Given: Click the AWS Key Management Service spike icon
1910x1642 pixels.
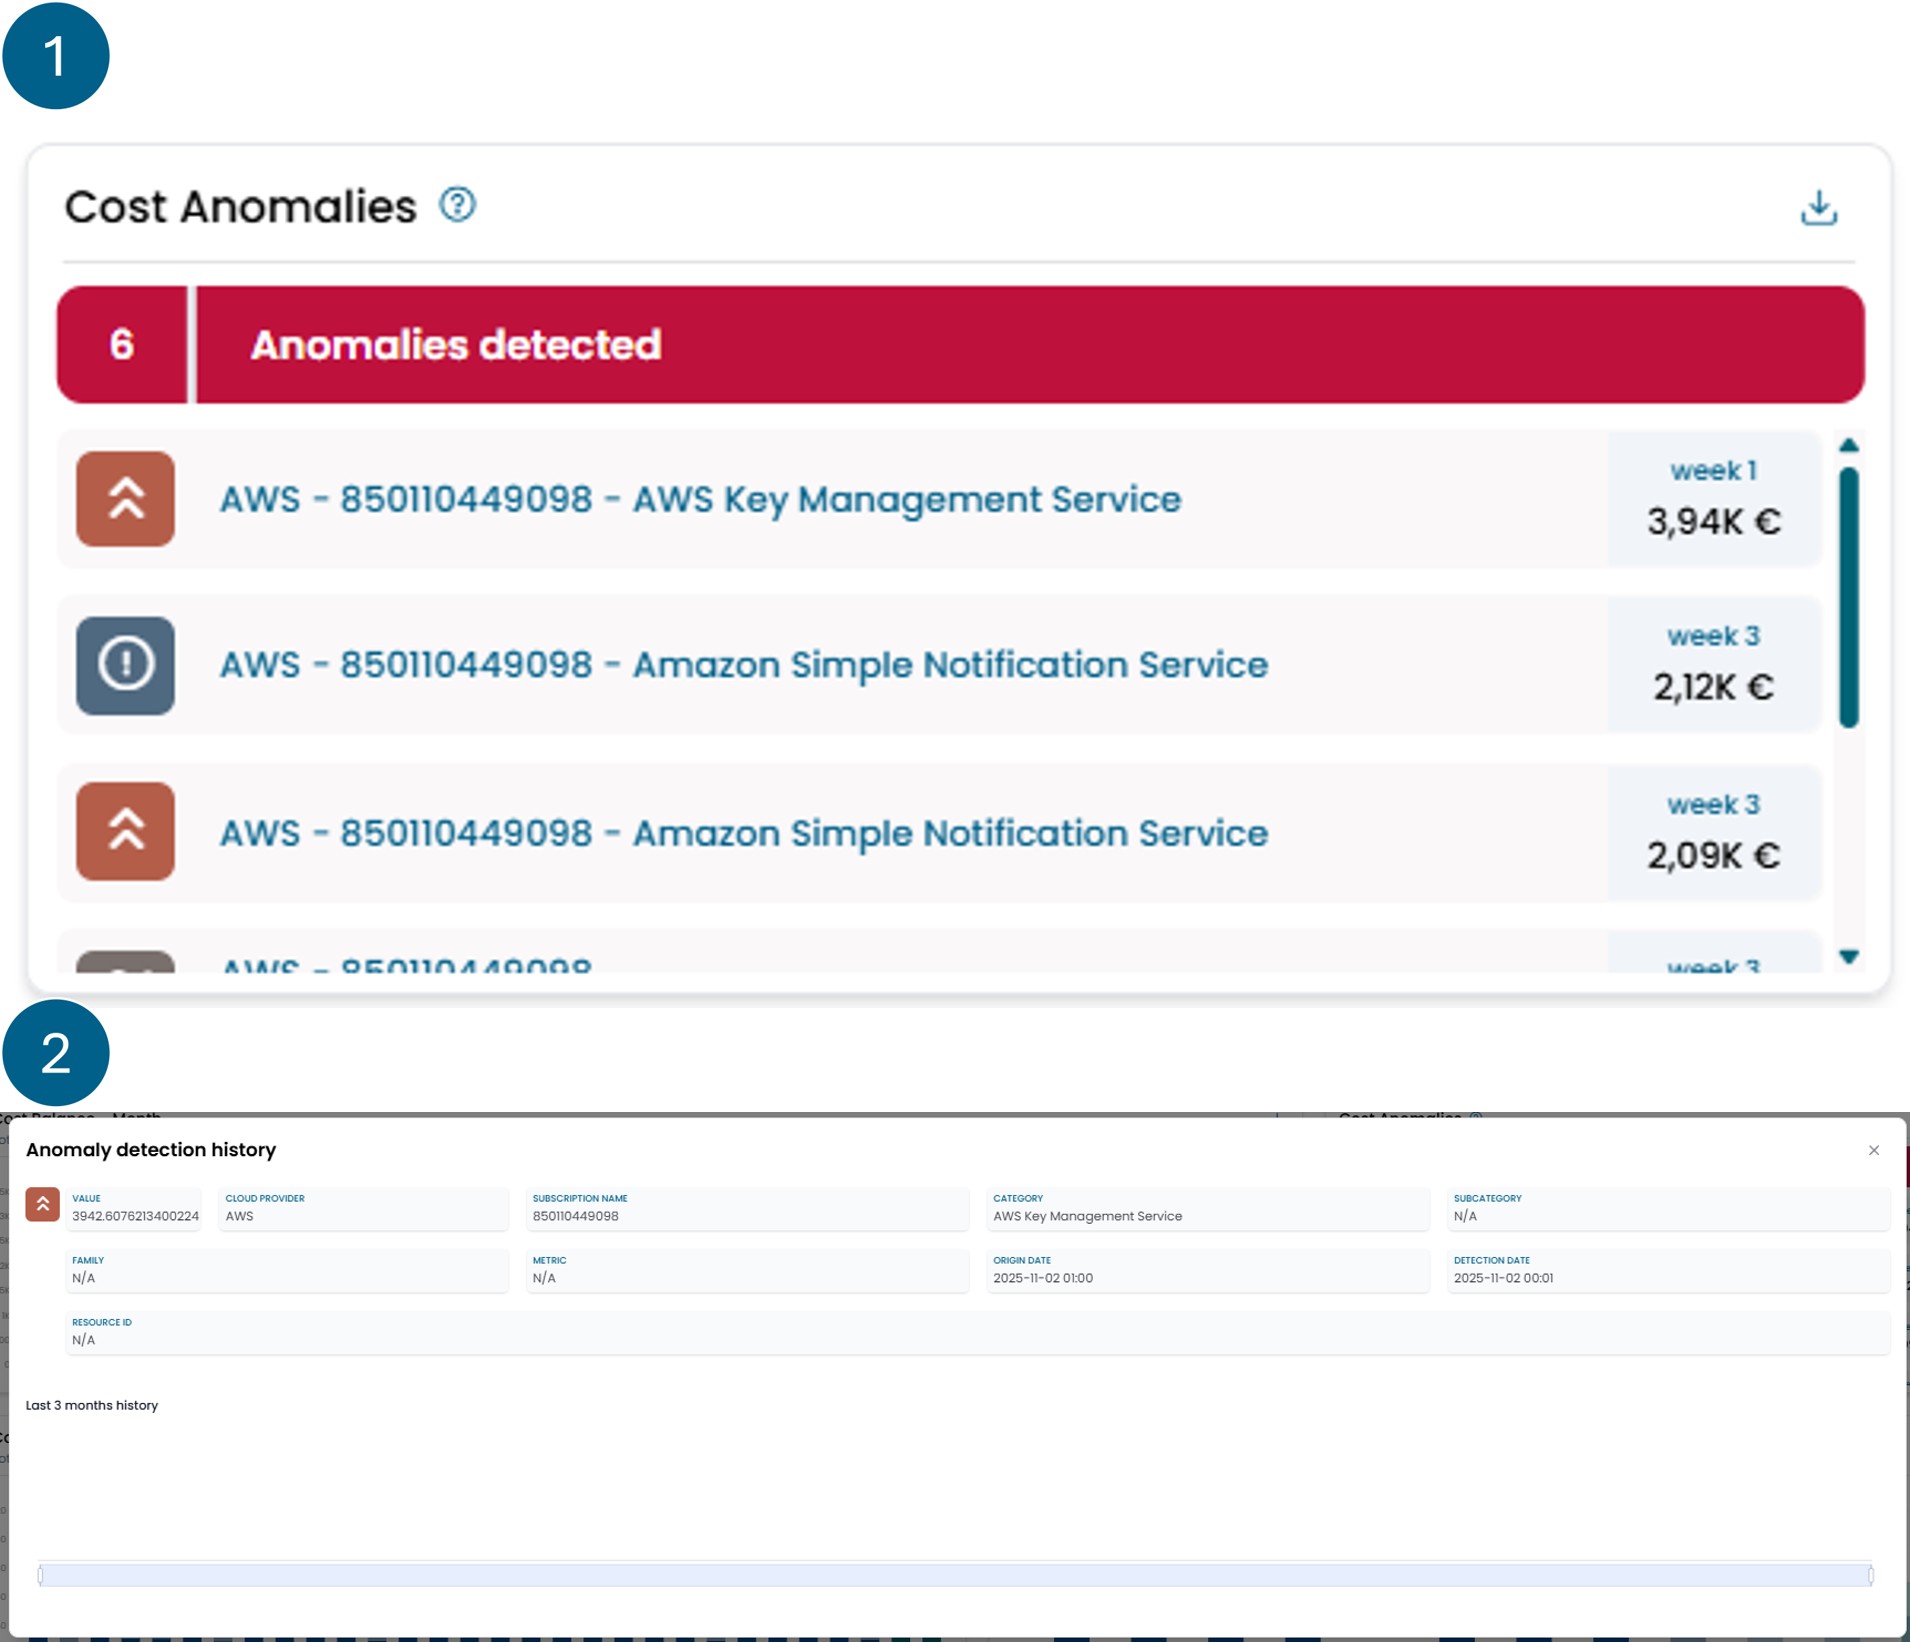Looking at the screenshot, I should 126,499.
